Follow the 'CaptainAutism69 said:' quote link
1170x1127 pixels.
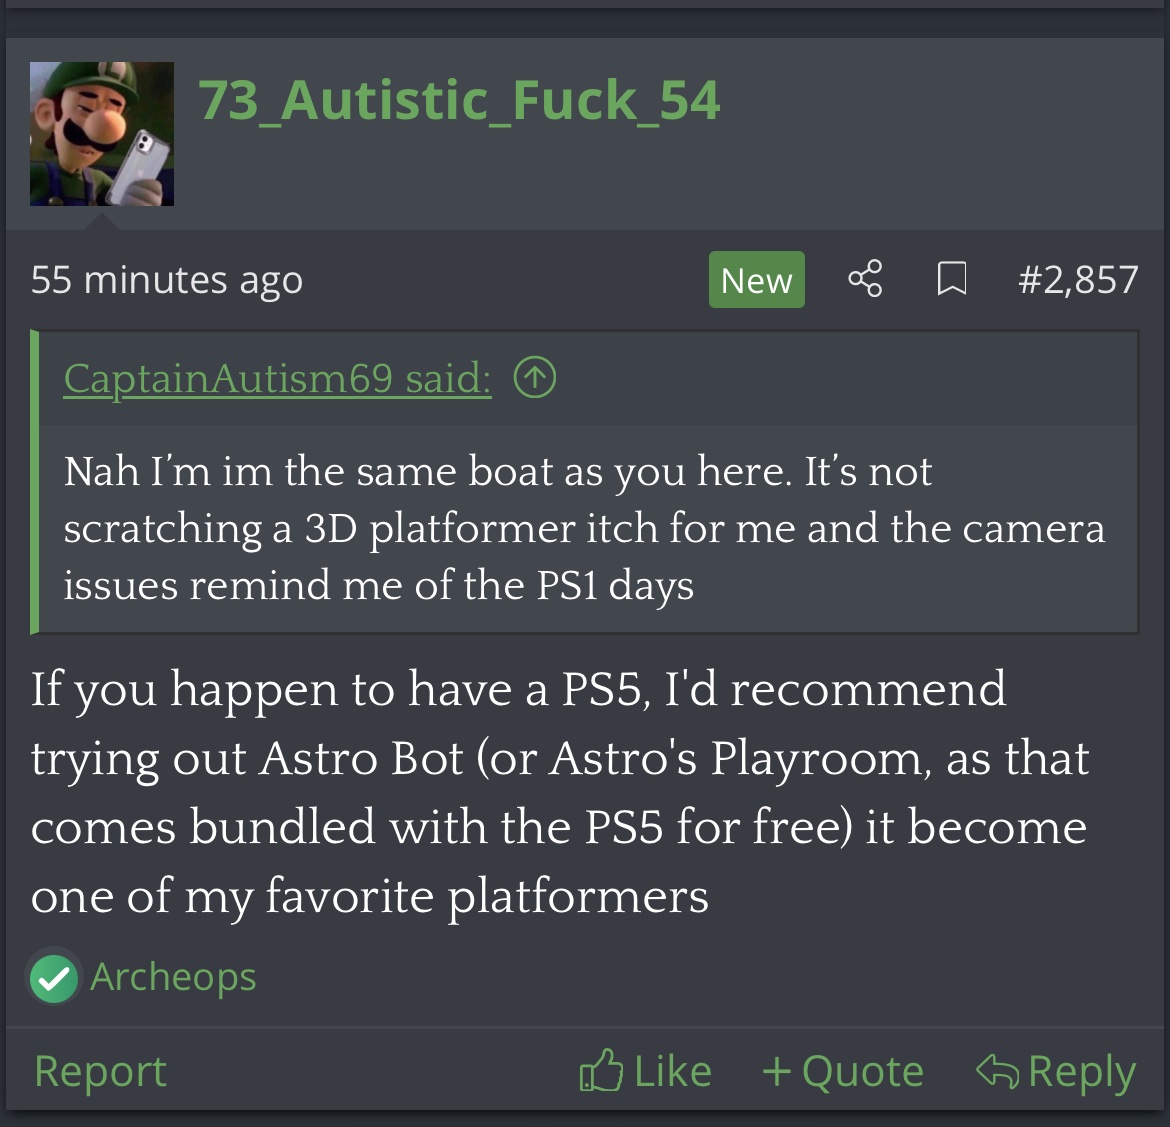(278, 378)
